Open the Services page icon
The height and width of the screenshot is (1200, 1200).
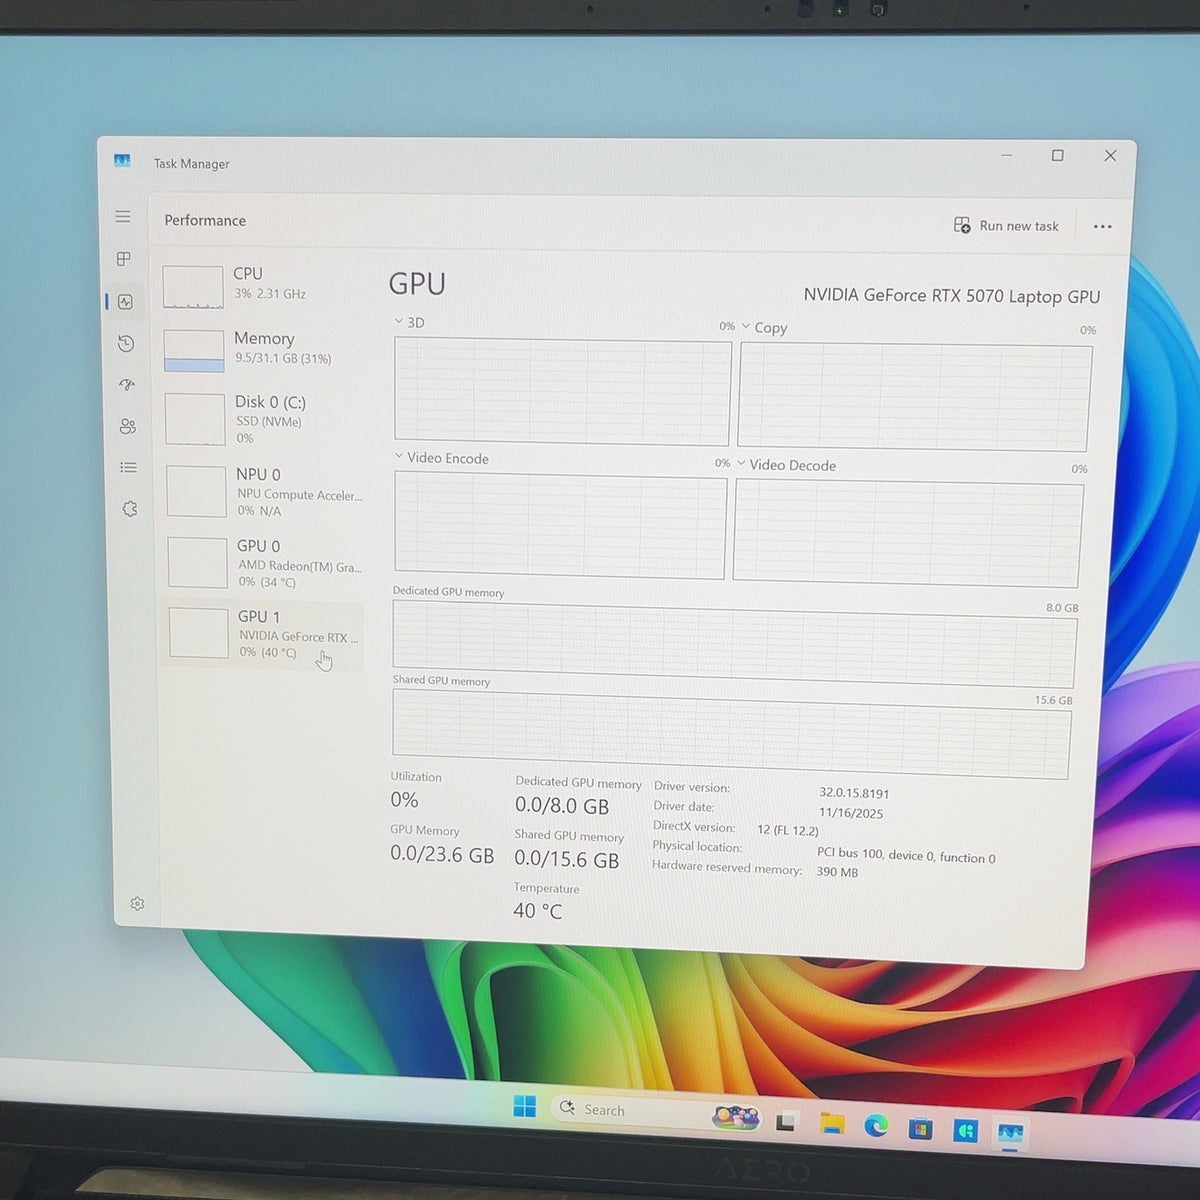(x=130, y=509)
